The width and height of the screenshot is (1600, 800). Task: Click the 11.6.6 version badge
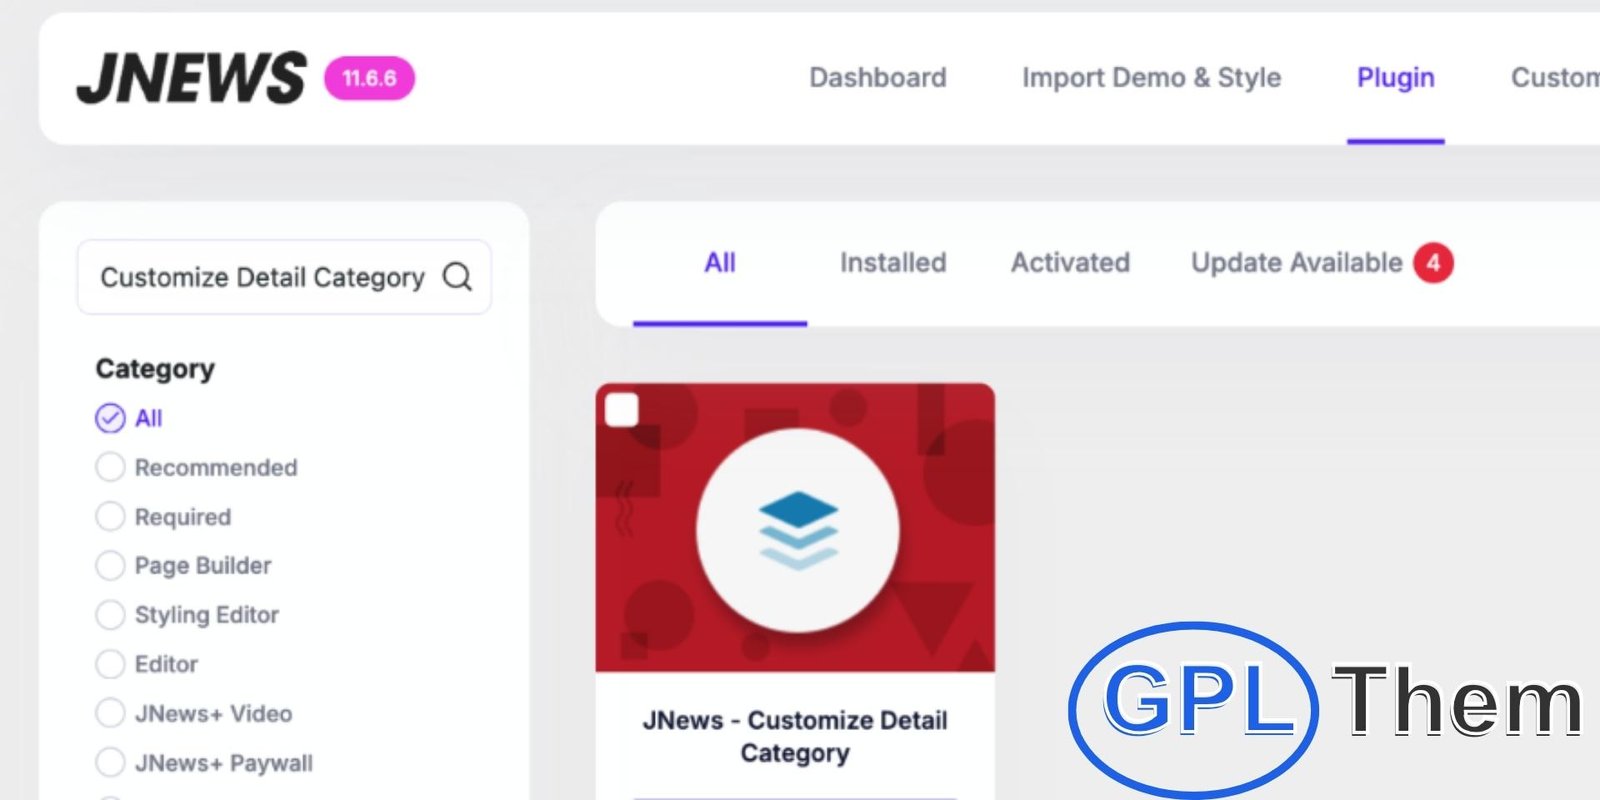coord(369,78)
